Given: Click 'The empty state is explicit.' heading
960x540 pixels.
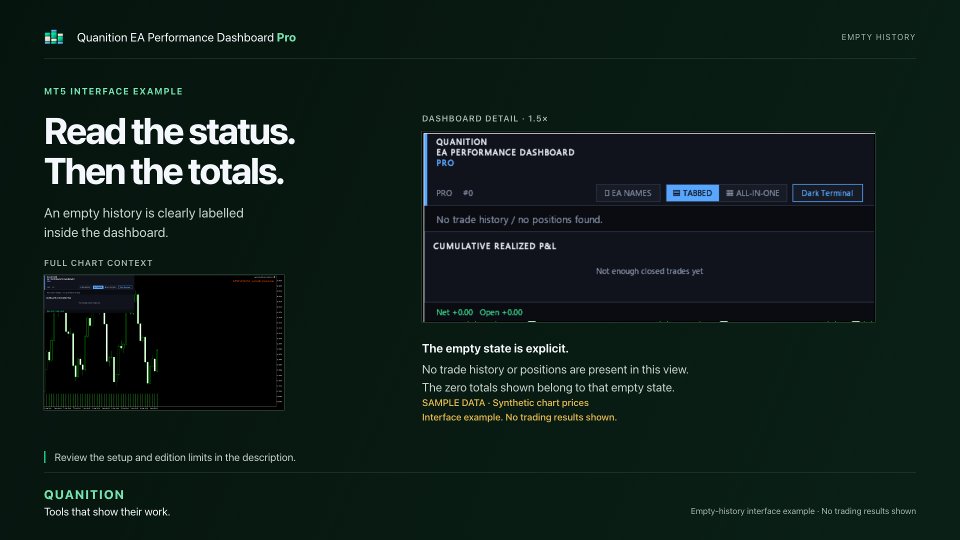Looking at the screenshot, I should point(495,348).
